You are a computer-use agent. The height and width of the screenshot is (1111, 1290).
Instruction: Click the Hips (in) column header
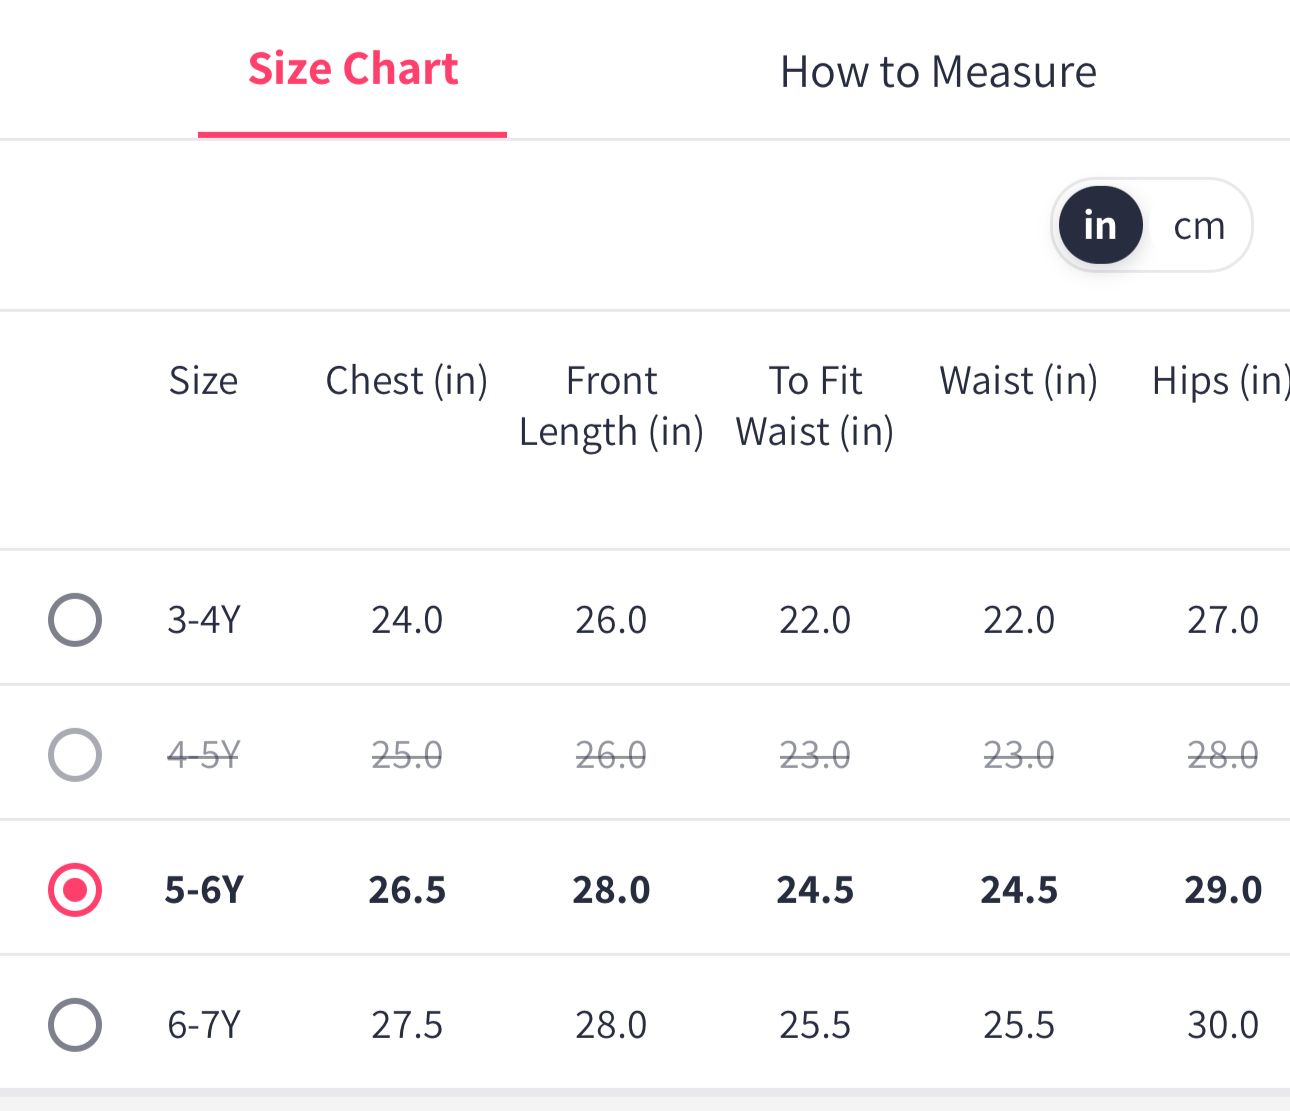[x=1220, y=381]
